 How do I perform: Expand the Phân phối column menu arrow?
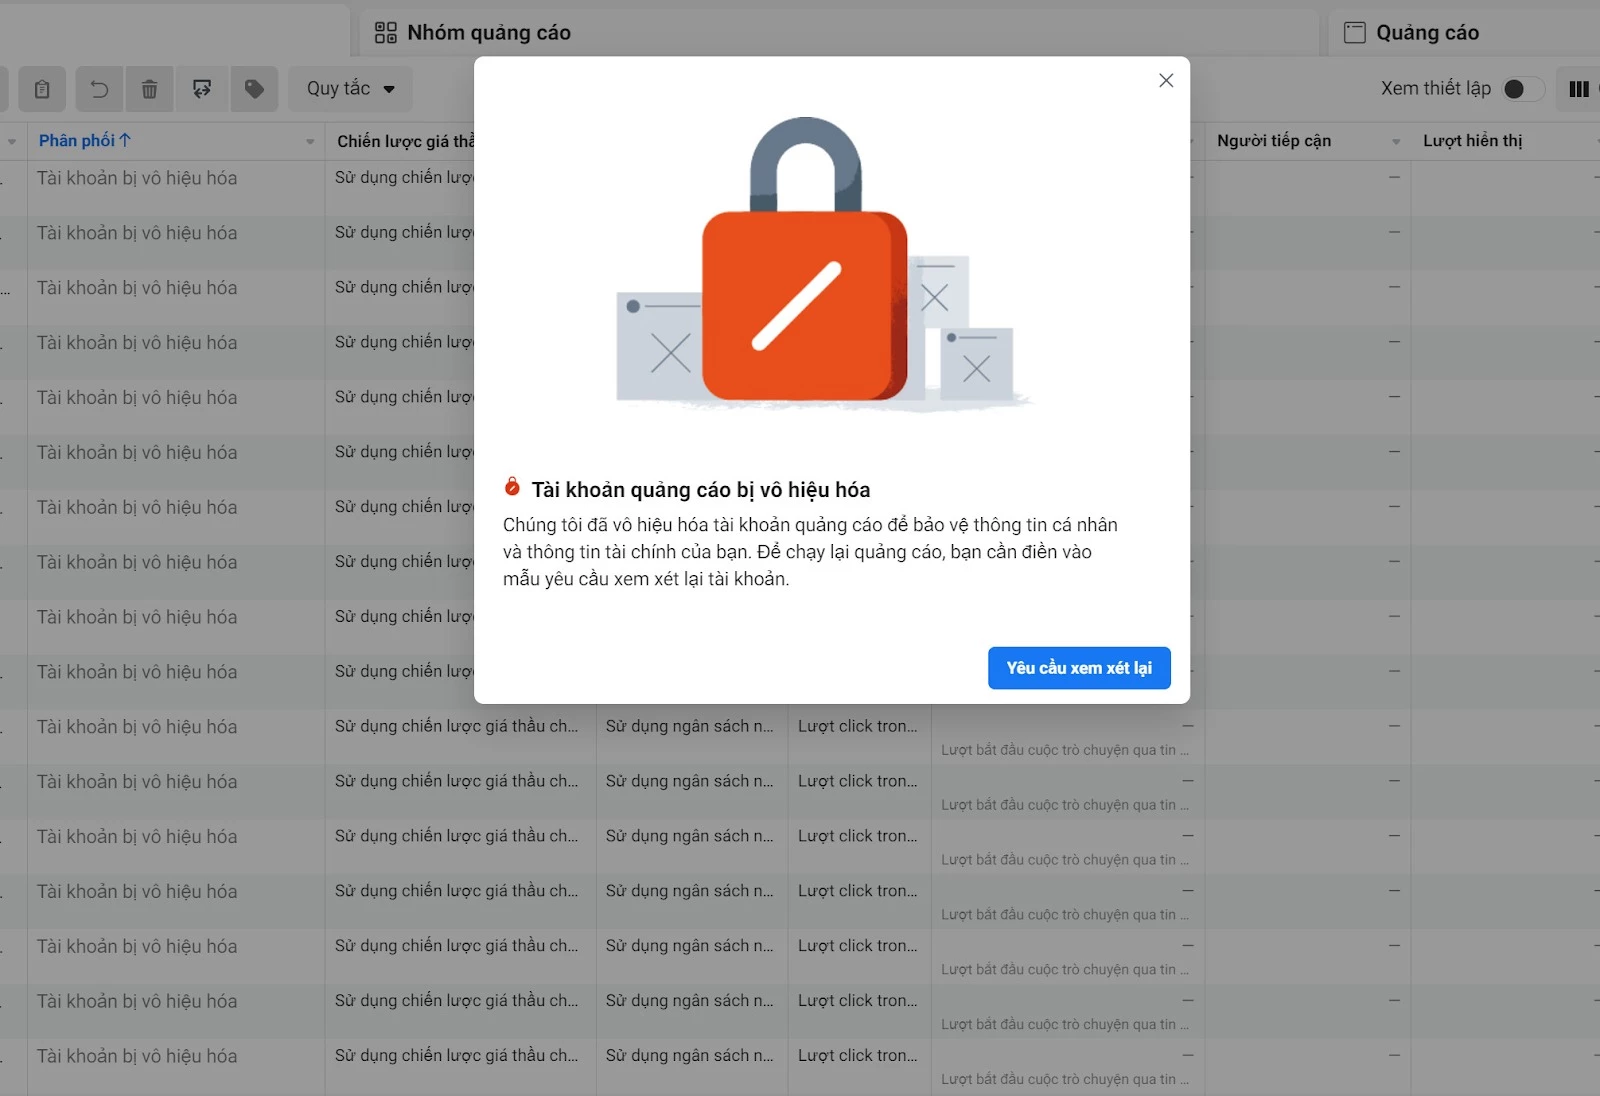(310, 142)
